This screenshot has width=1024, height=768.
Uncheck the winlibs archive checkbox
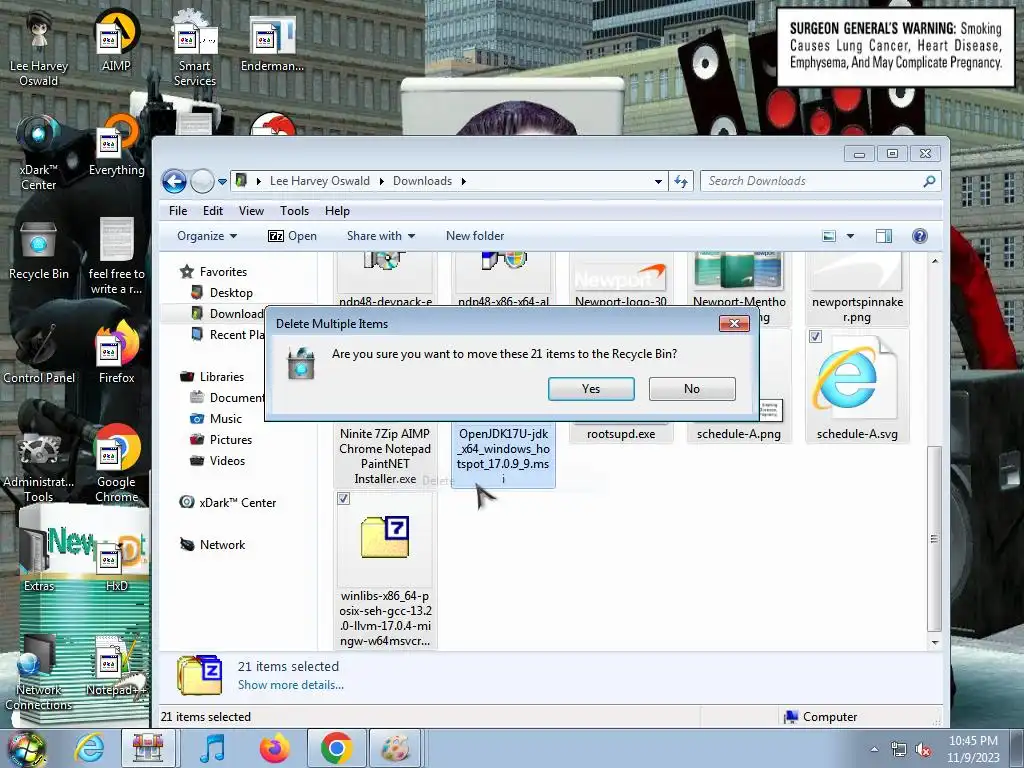coord(344,498)
